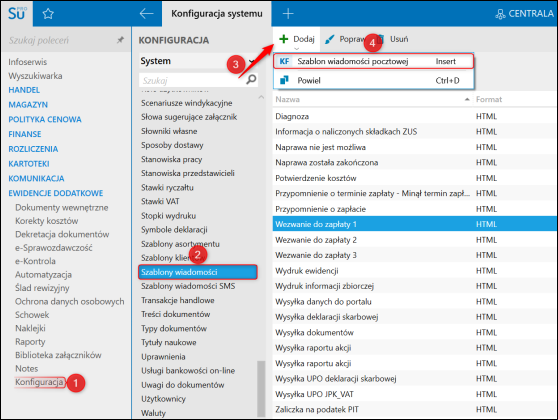
Task: Click the pin icon in command search
Action: click(x=121, y=40)
